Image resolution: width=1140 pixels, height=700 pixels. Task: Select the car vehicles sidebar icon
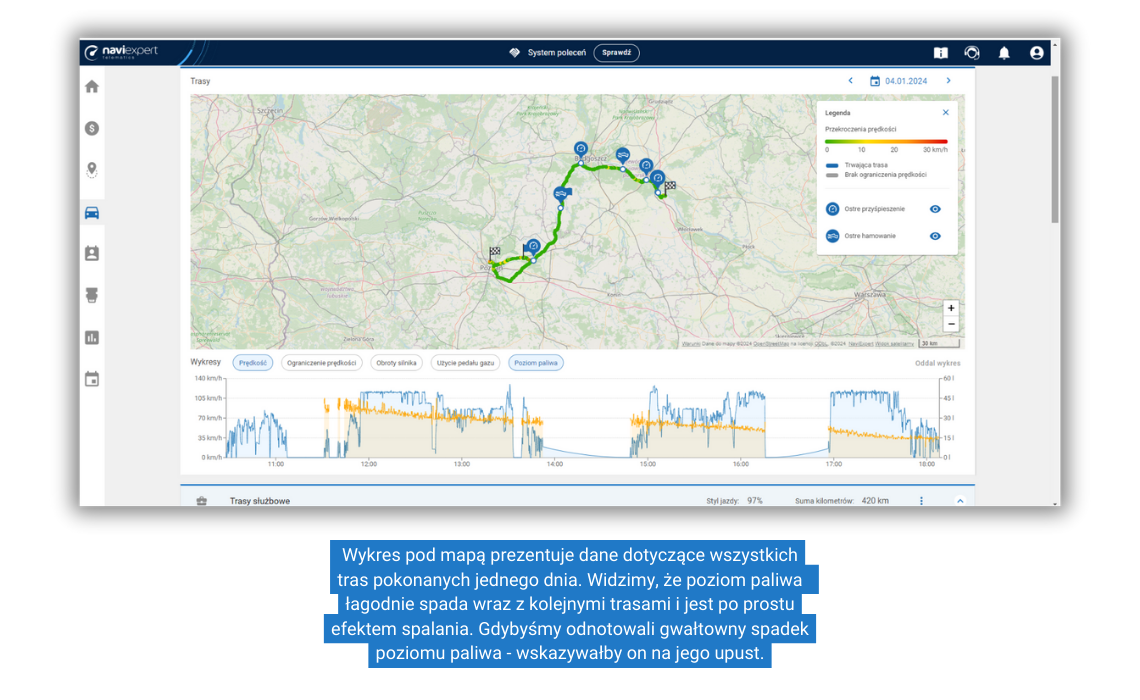tap(92, 212)
